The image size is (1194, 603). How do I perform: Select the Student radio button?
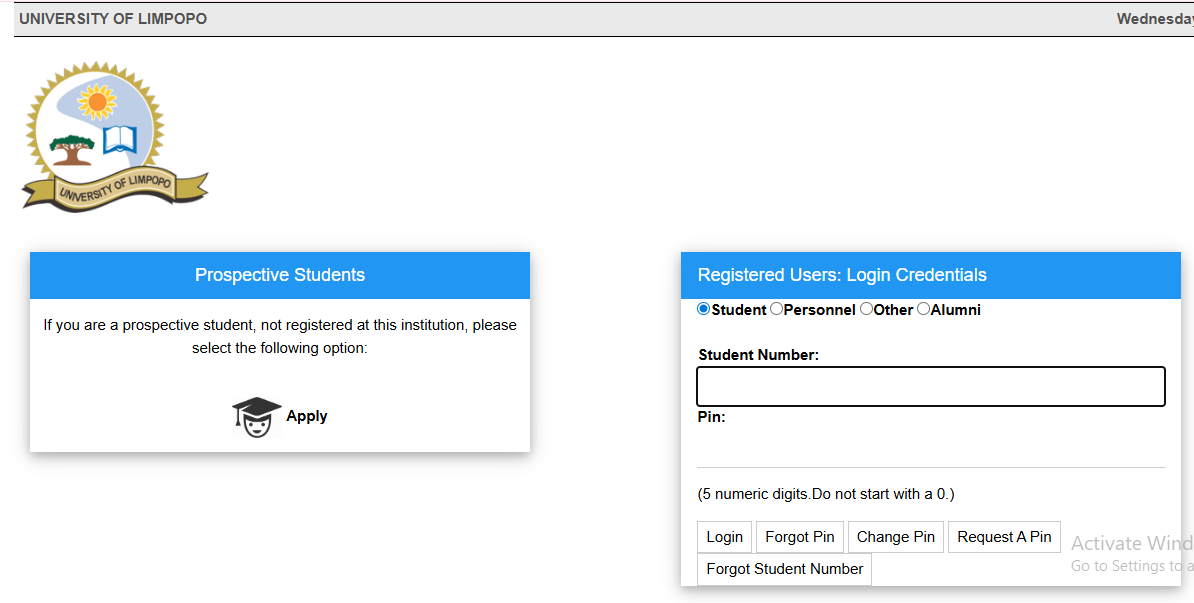(x=704, y=309)
